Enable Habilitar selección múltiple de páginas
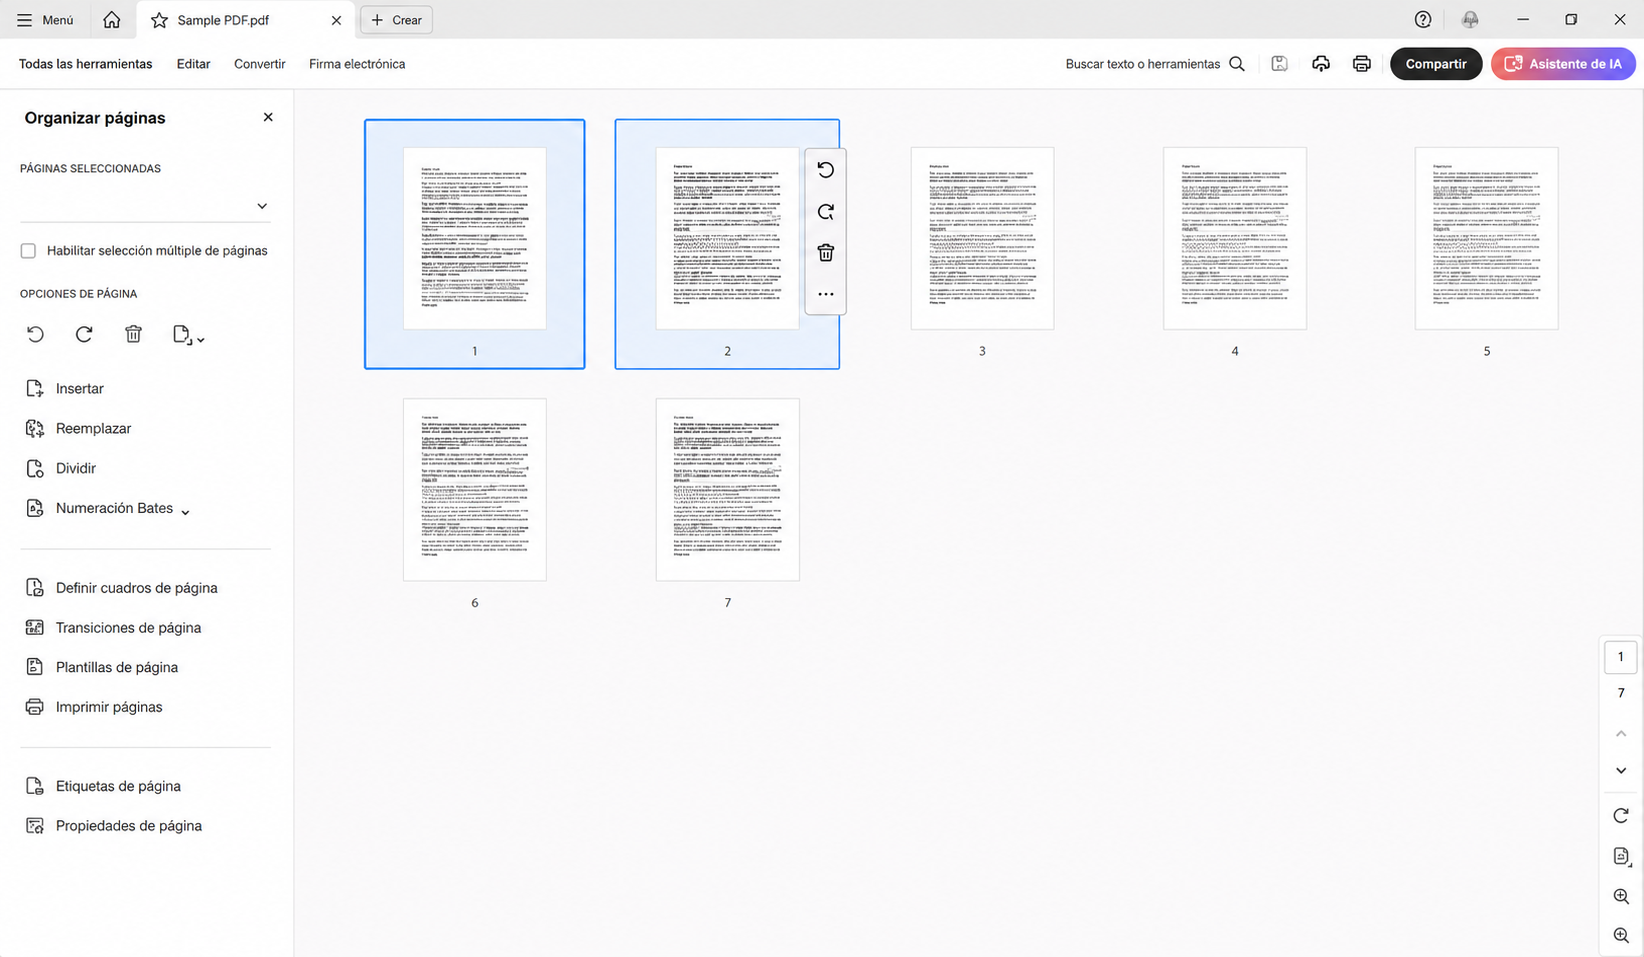 click(x=28, y=251)
